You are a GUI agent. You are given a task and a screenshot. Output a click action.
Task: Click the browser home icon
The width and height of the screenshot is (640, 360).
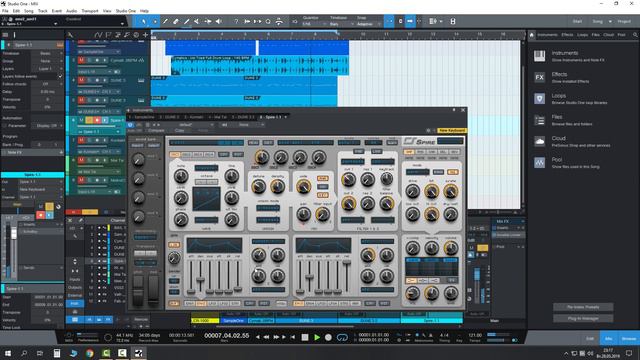point(532,35)
